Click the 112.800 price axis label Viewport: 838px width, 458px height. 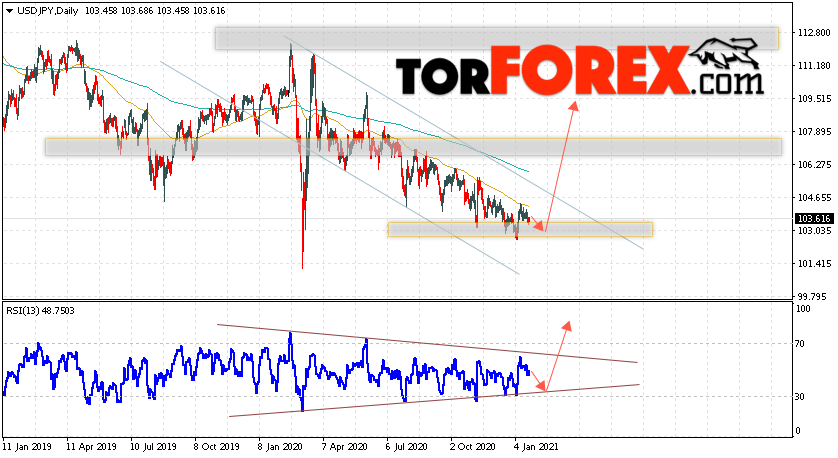pos(814,33)
